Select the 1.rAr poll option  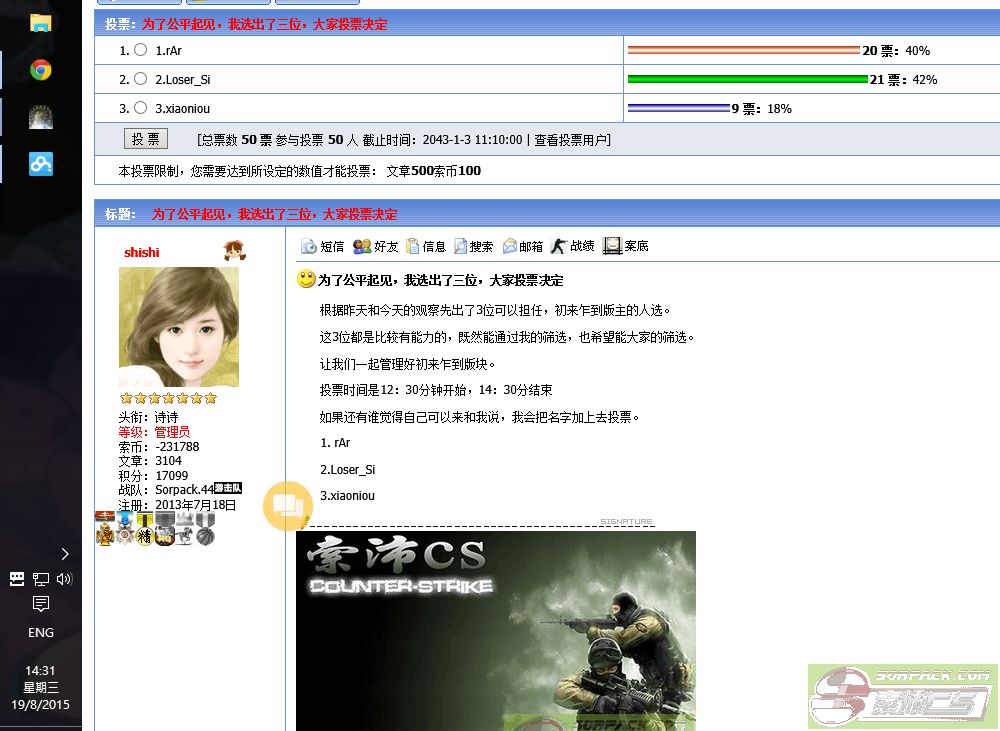(141, 50)
